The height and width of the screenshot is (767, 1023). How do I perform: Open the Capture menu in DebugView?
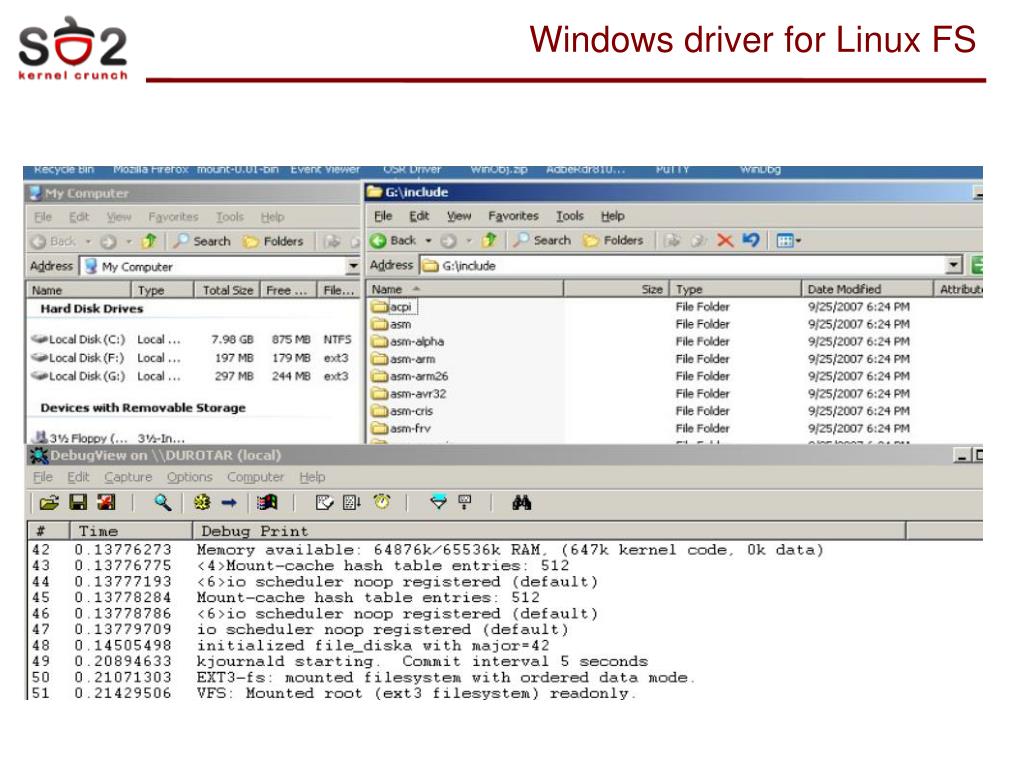click(129, 477)
